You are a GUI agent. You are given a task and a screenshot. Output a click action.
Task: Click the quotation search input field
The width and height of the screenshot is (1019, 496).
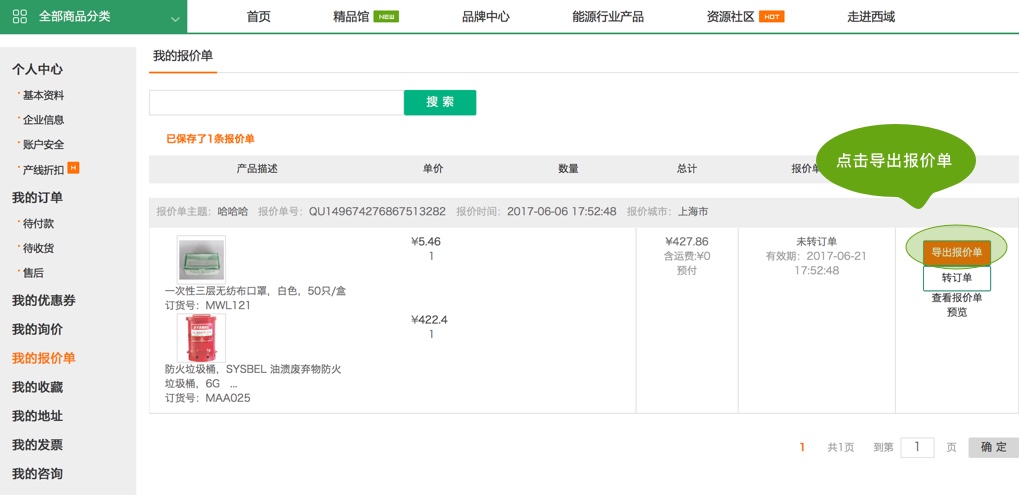[x=276, y=102]
